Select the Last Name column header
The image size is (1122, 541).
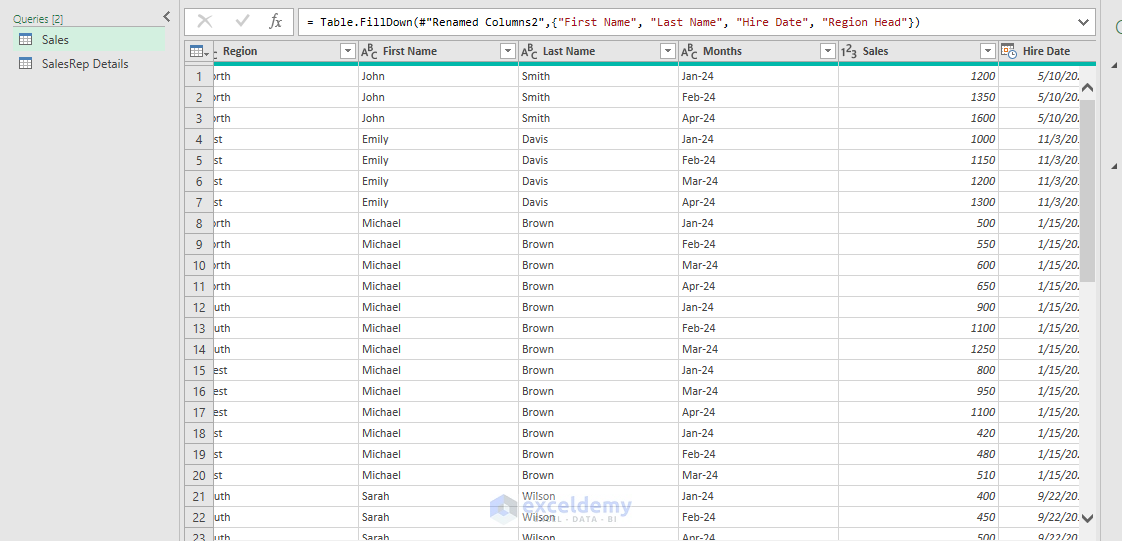(x=598, y=52)
